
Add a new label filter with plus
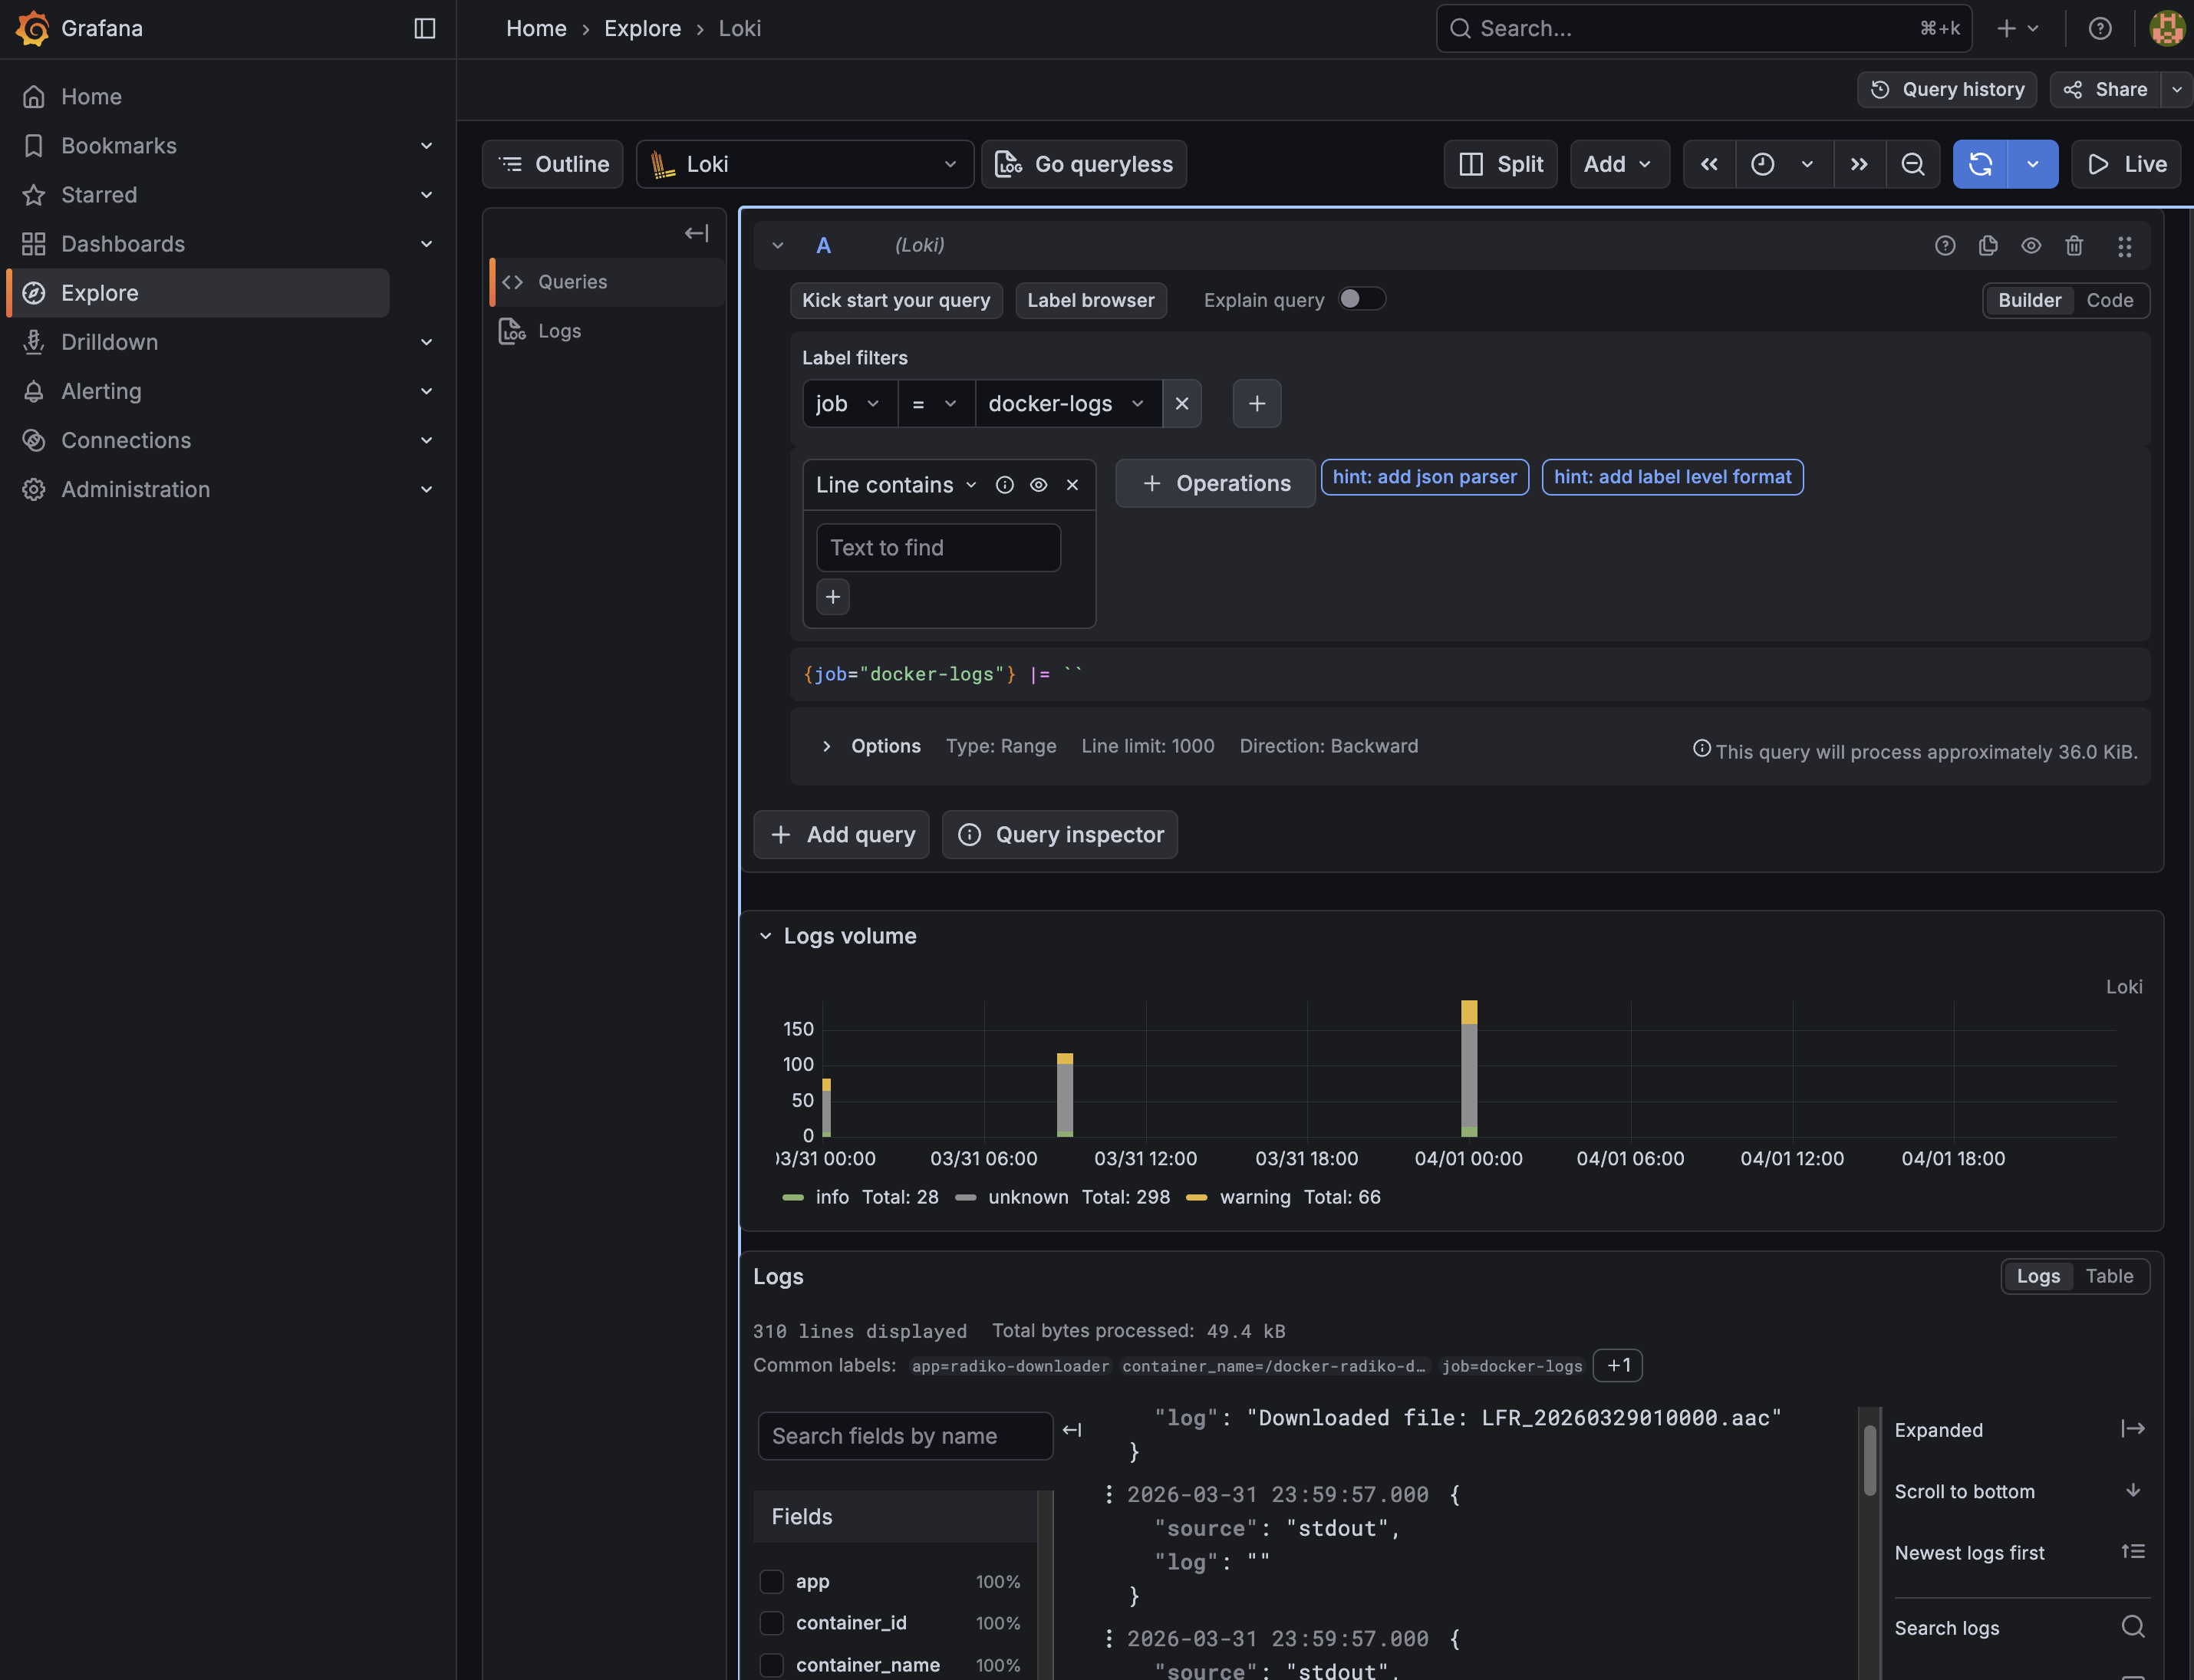tap(1257, 403)
